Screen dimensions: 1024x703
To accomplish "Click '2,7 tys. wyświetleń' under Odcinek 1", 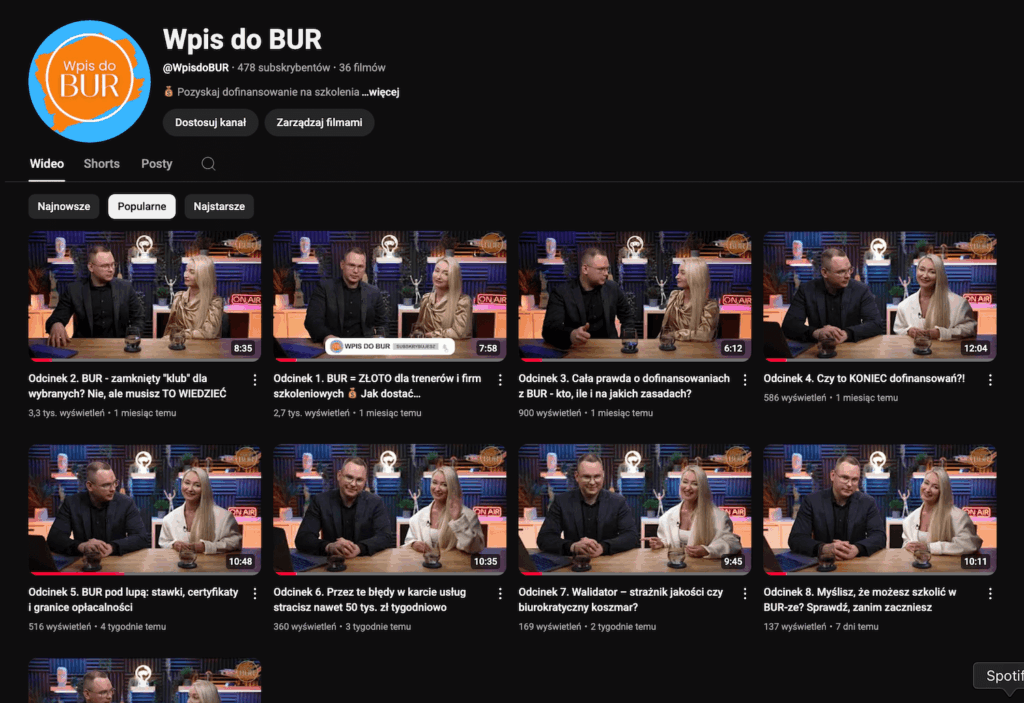I will 311,413.
